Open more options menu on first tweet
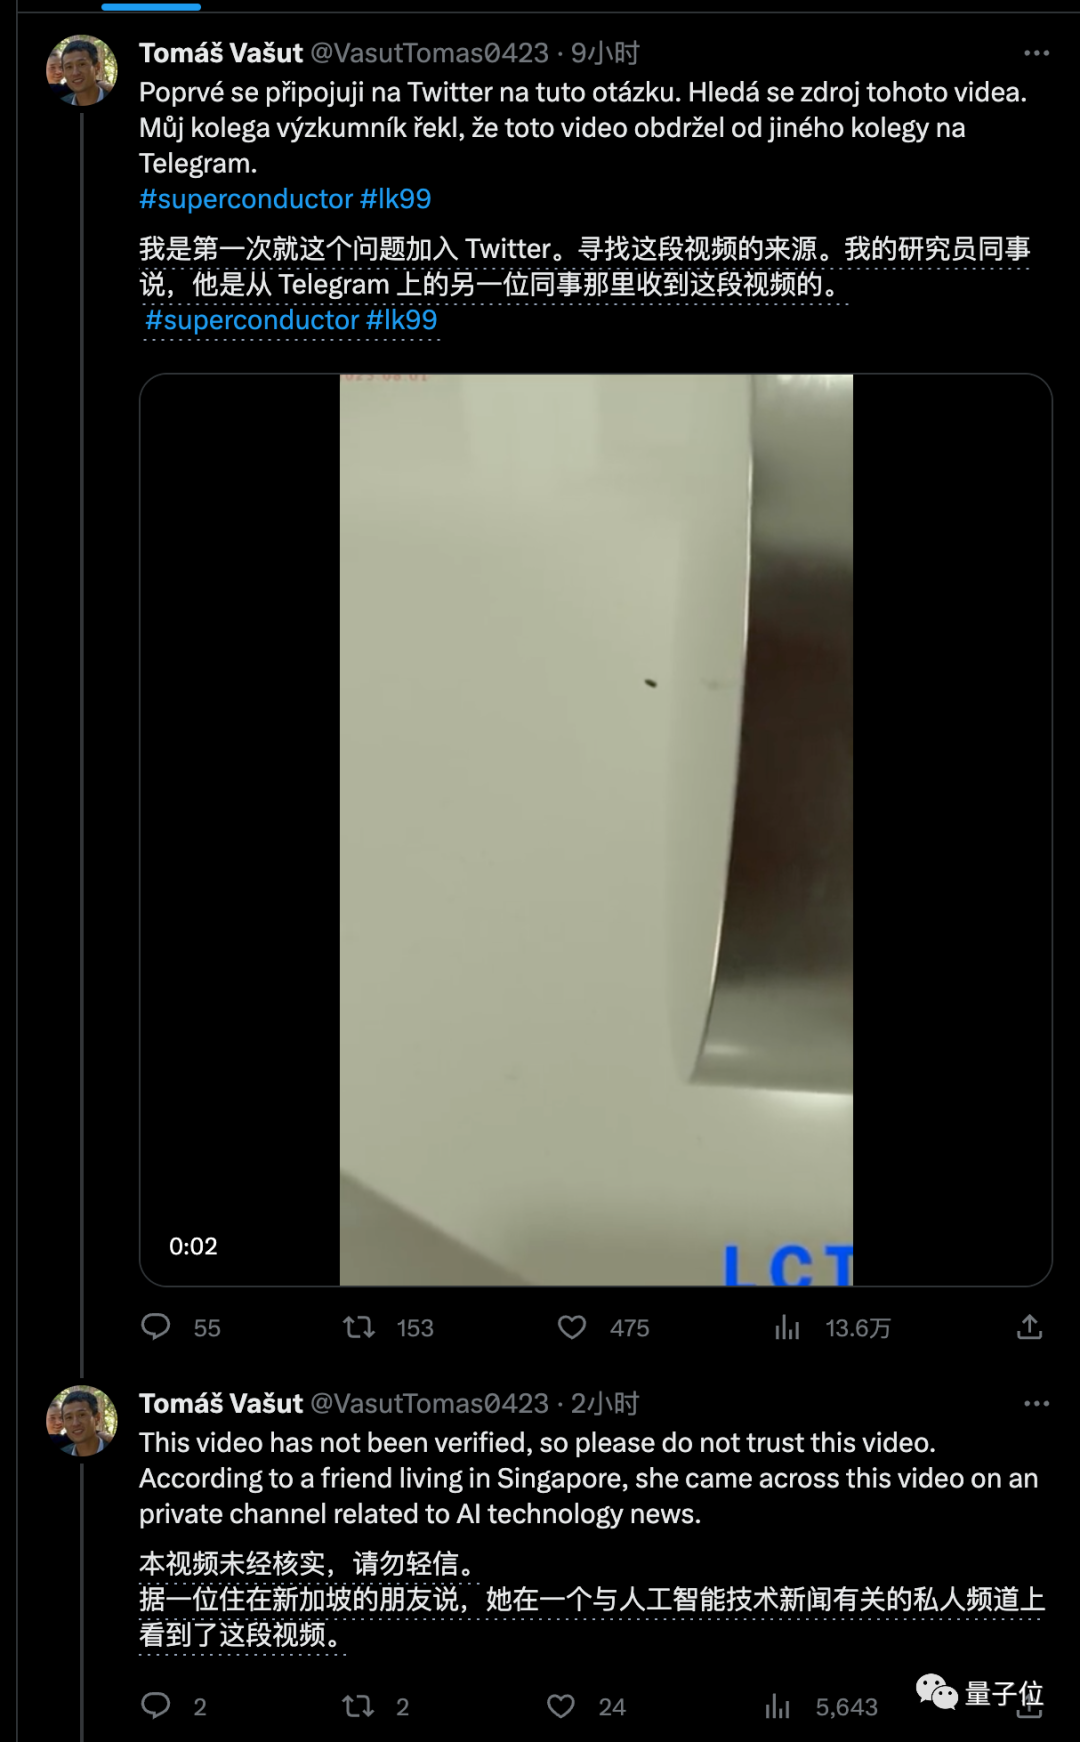 [x=1036, y=53]
